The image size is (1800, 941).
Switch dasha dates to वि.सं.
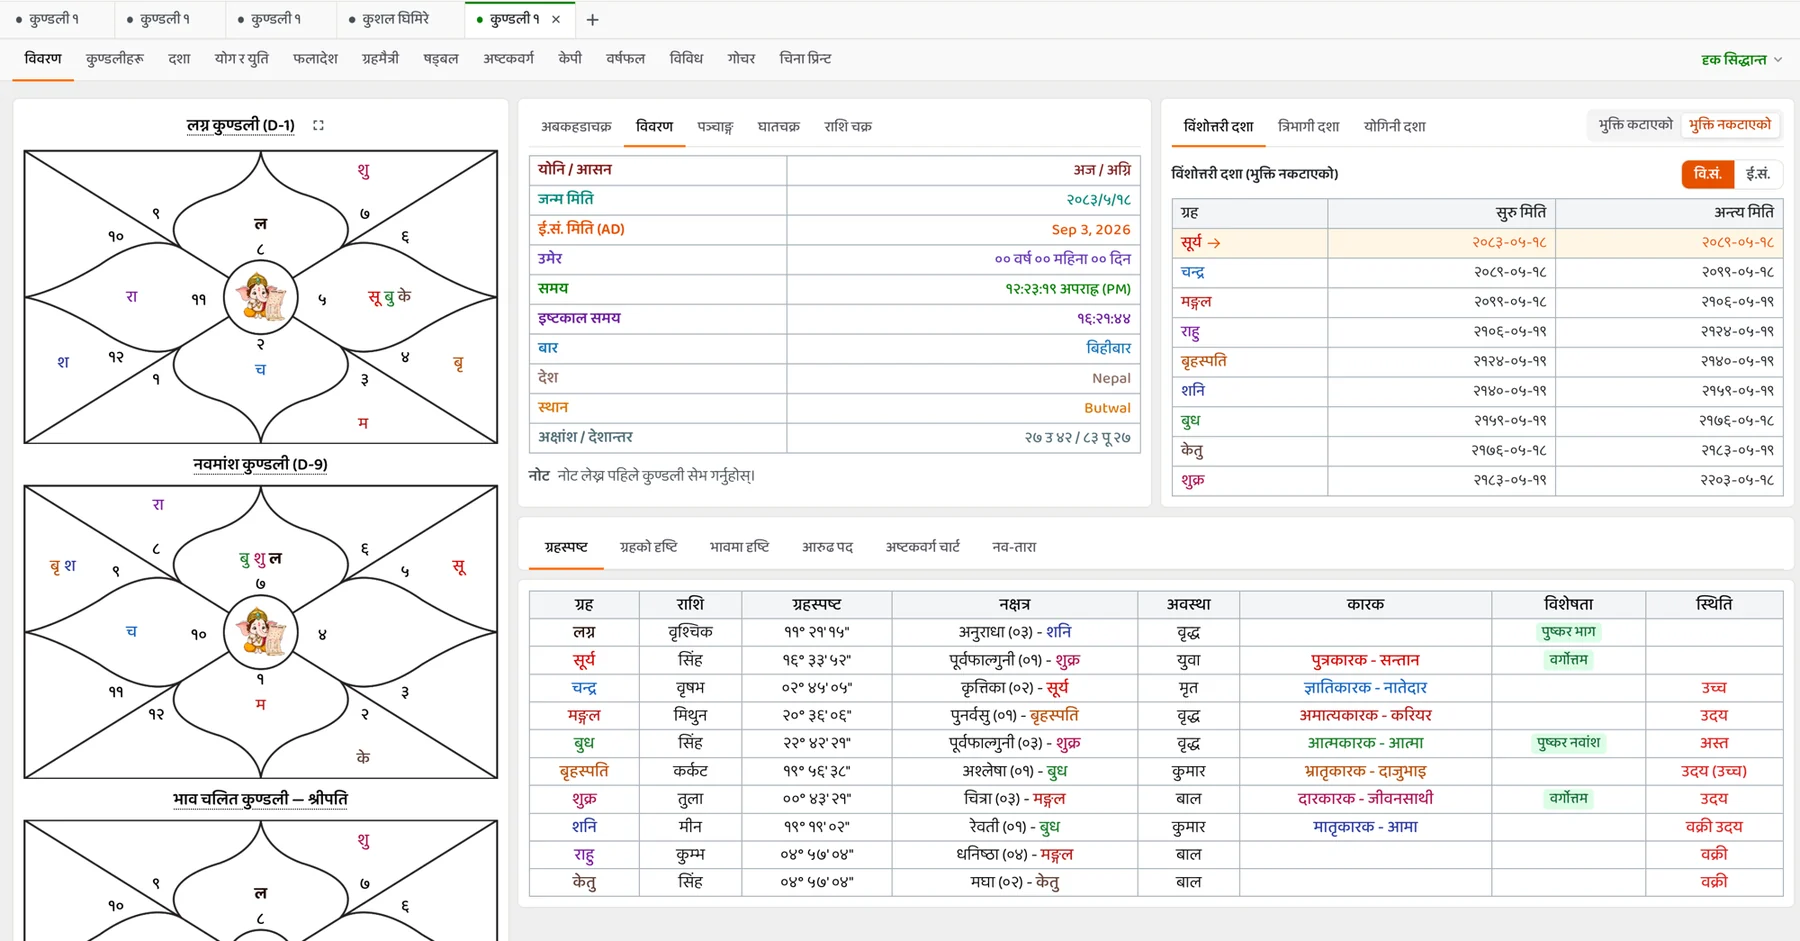click(1707, 174)
